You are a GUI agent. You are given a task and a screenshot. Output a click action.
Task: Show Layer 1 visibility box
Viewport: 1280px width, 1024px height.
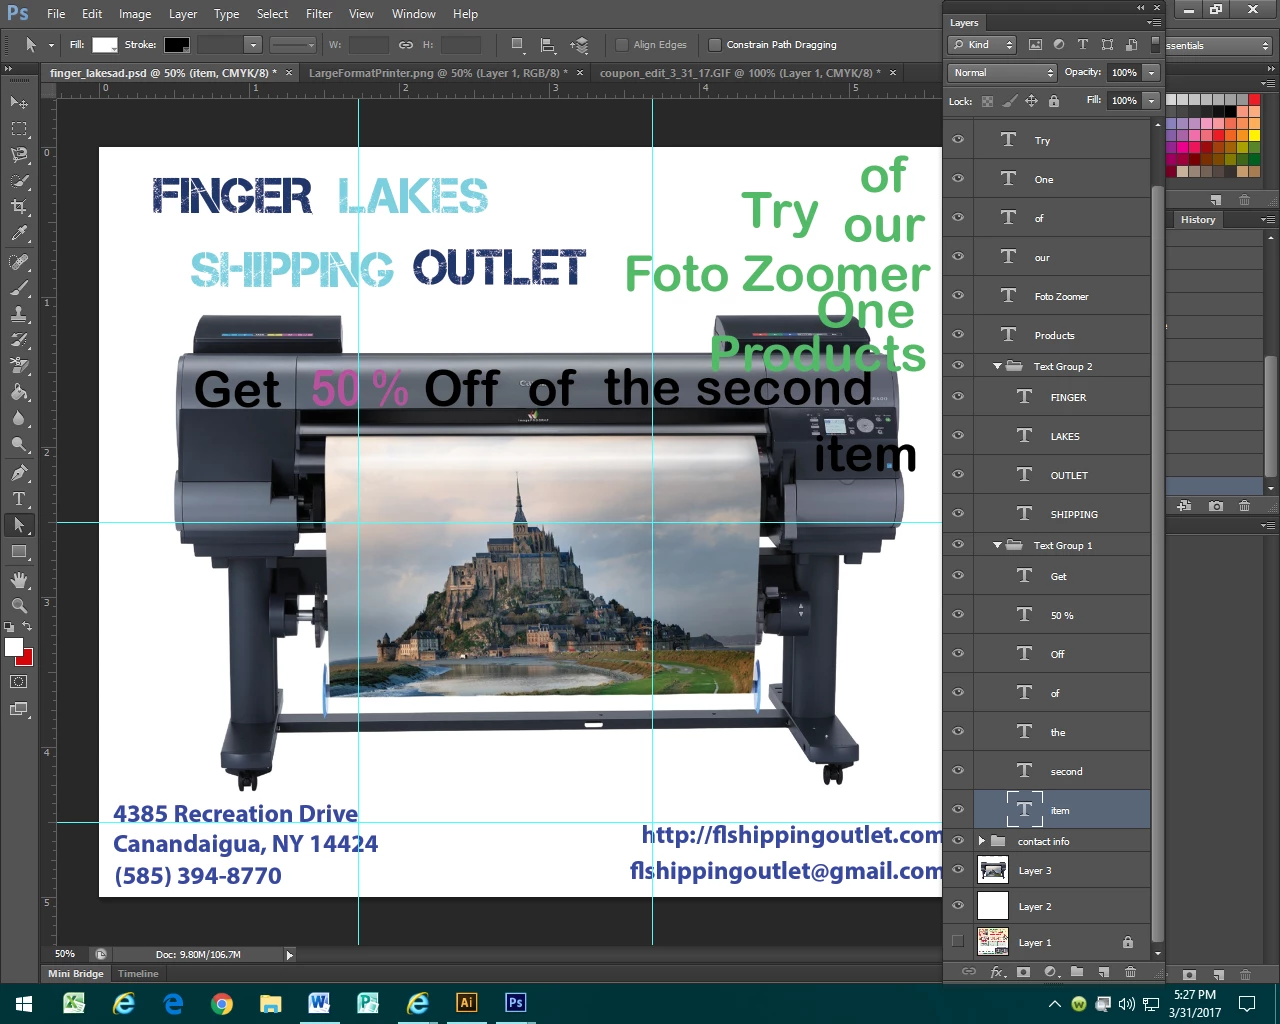(x=958, y=942)
